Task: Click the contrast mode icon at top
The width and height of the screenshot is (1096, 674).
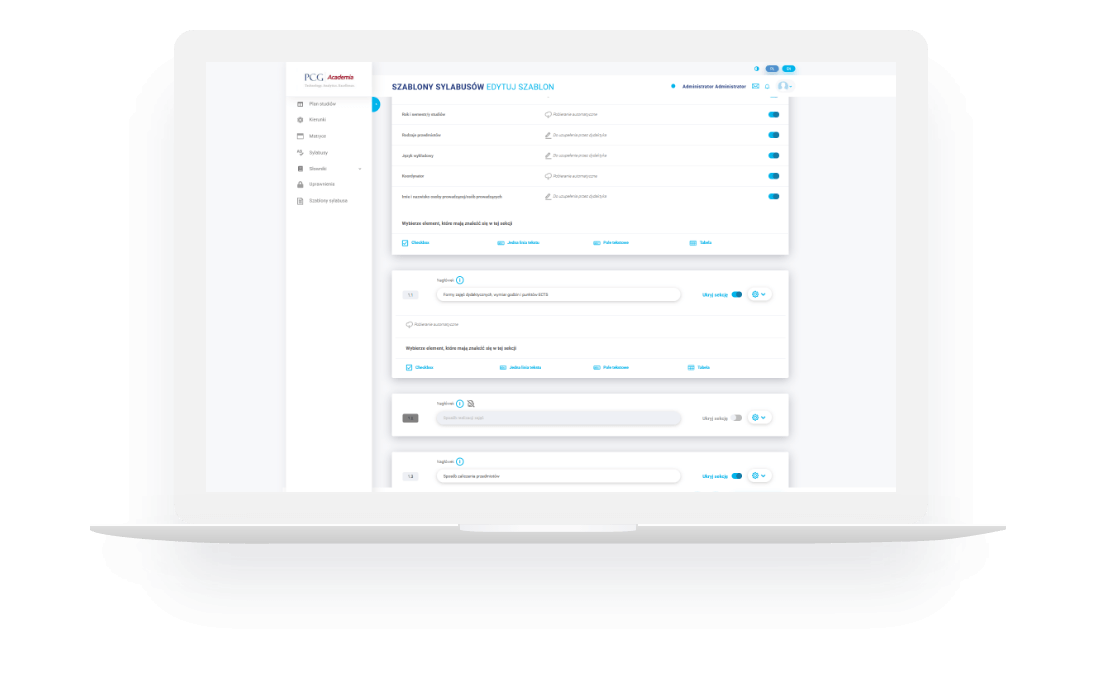Action: [x=757, y=68]
